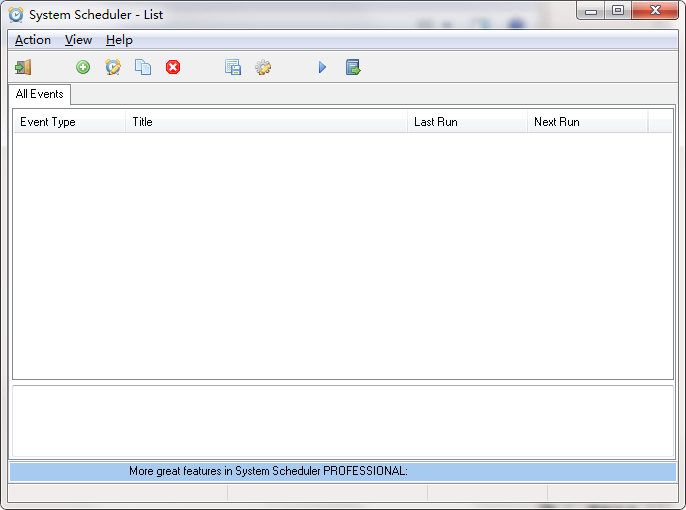Run selected event with blue play arrow
This screenshot has width=686, height=510.
click(x=322, y=67)
